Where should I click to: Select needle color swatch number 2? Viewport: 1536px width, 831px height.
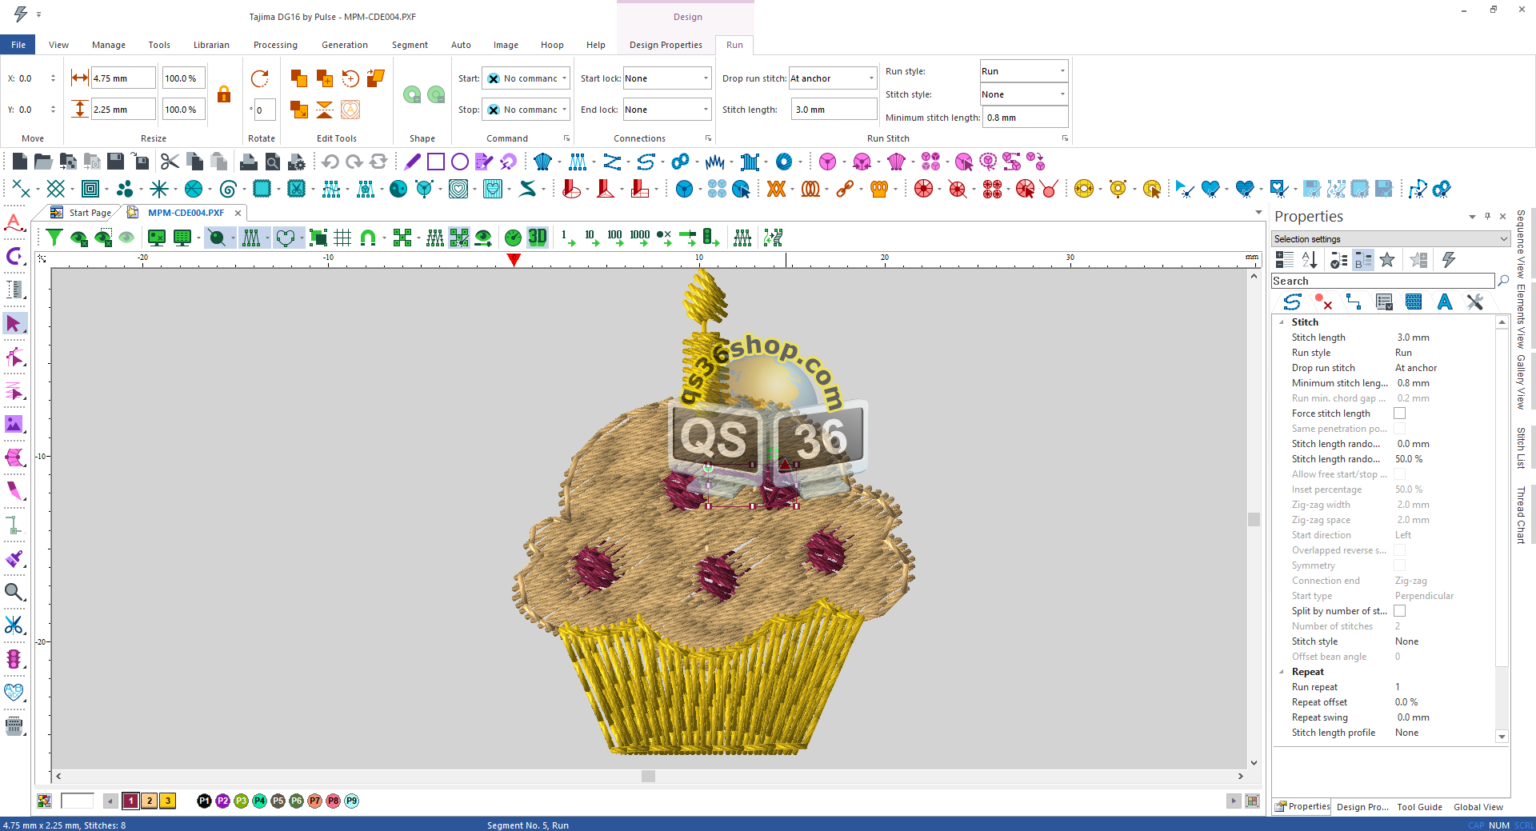point(149,801)
